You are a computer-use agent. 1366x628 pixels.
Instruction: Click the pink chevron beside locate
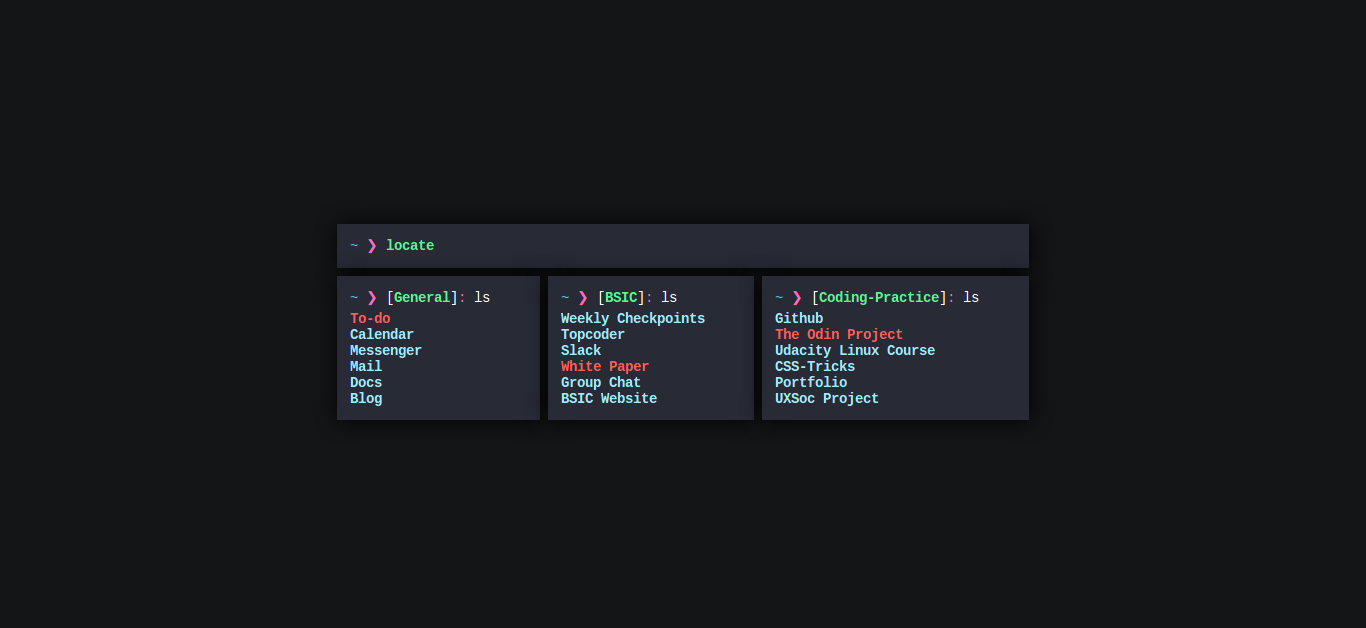pyautogui.click(x=372, y=246)
